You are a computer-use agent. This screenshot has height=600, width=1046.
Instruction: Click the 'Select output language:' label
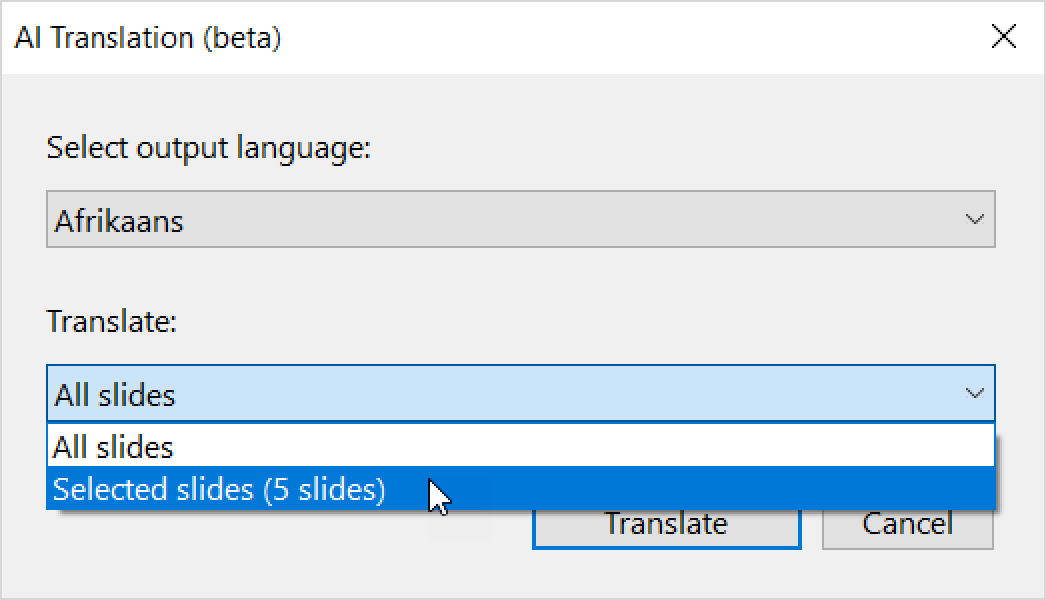pyautogui.click(x=208, y=148)
